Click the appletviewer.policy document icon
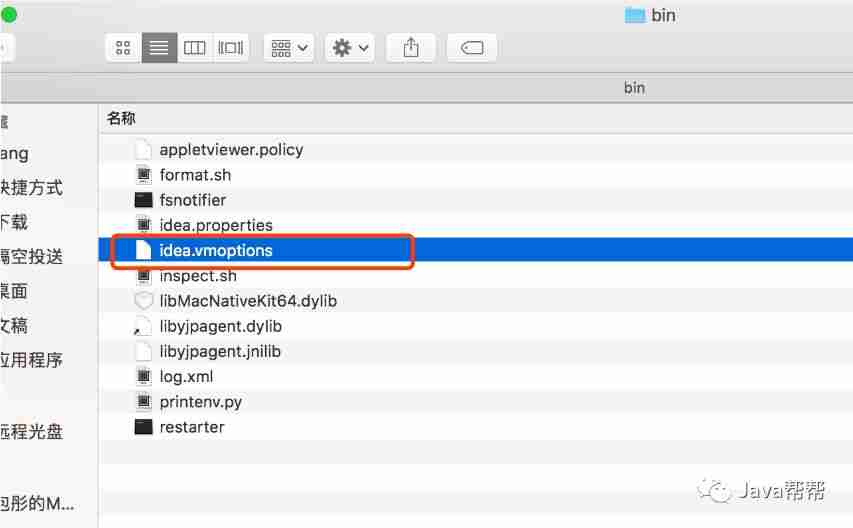This screenshot has width=853, height=528. coord(144,150)
